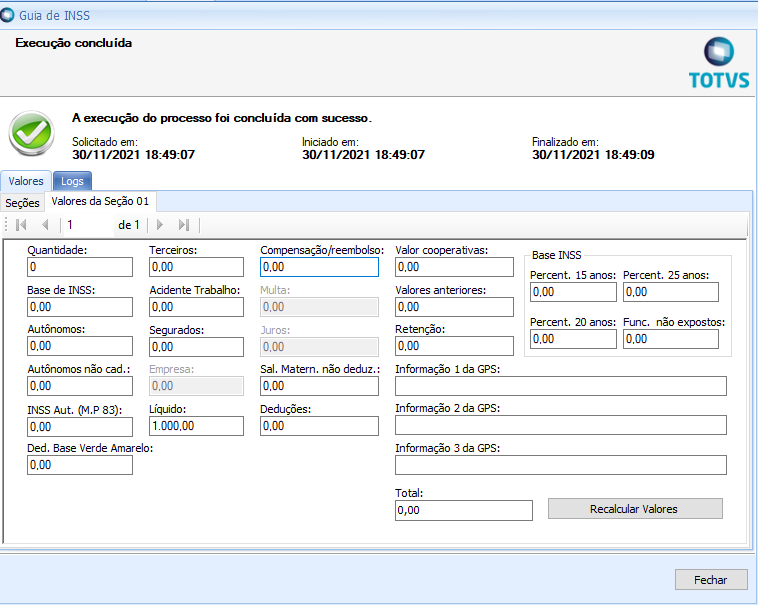Focus Percent. 20 anos field
758x605 pixels.
(573, 339)
